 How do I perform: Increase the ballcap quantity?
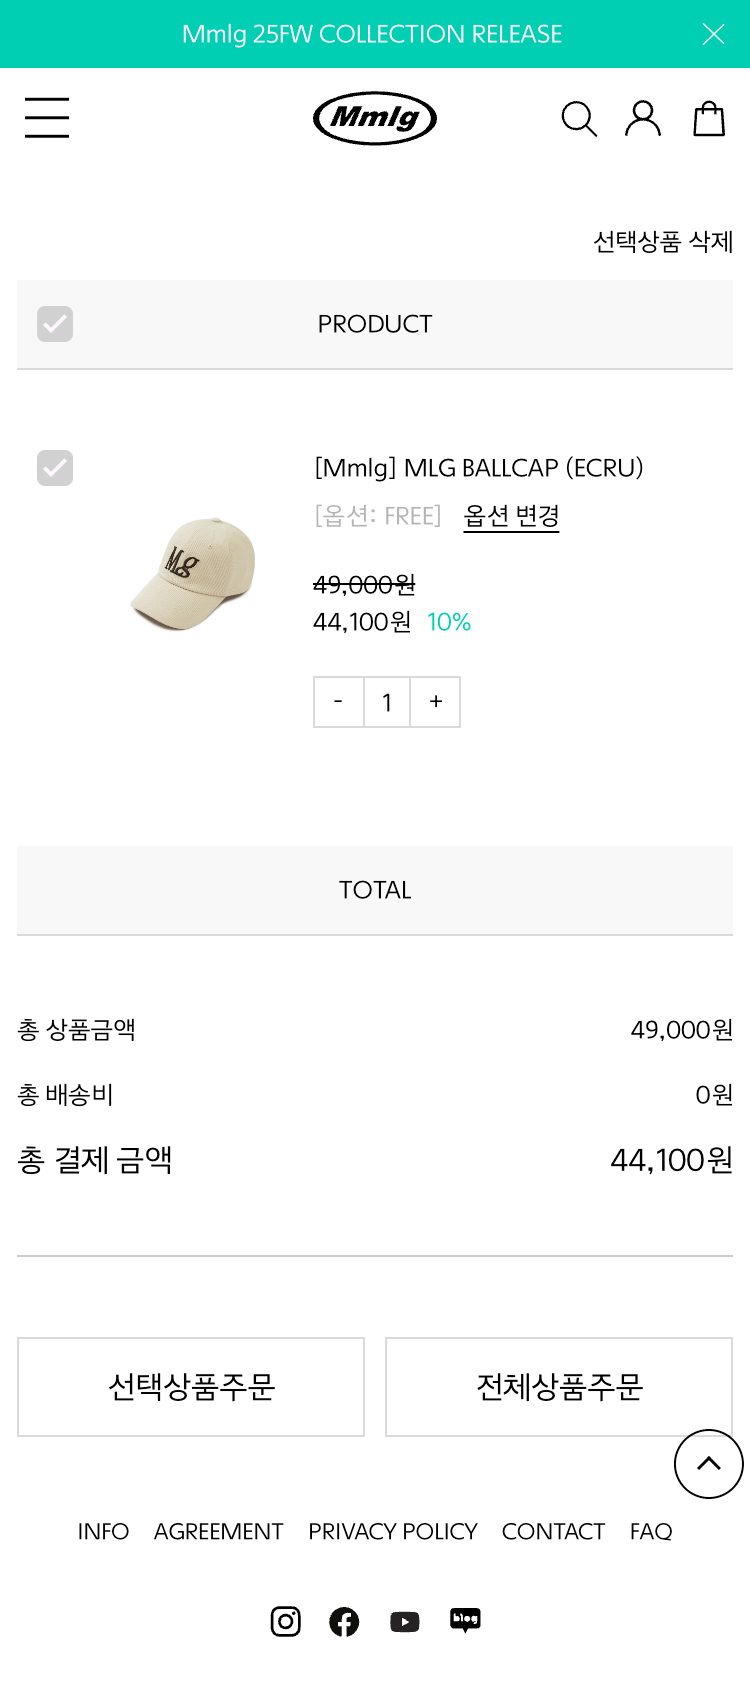pos(436,702)
